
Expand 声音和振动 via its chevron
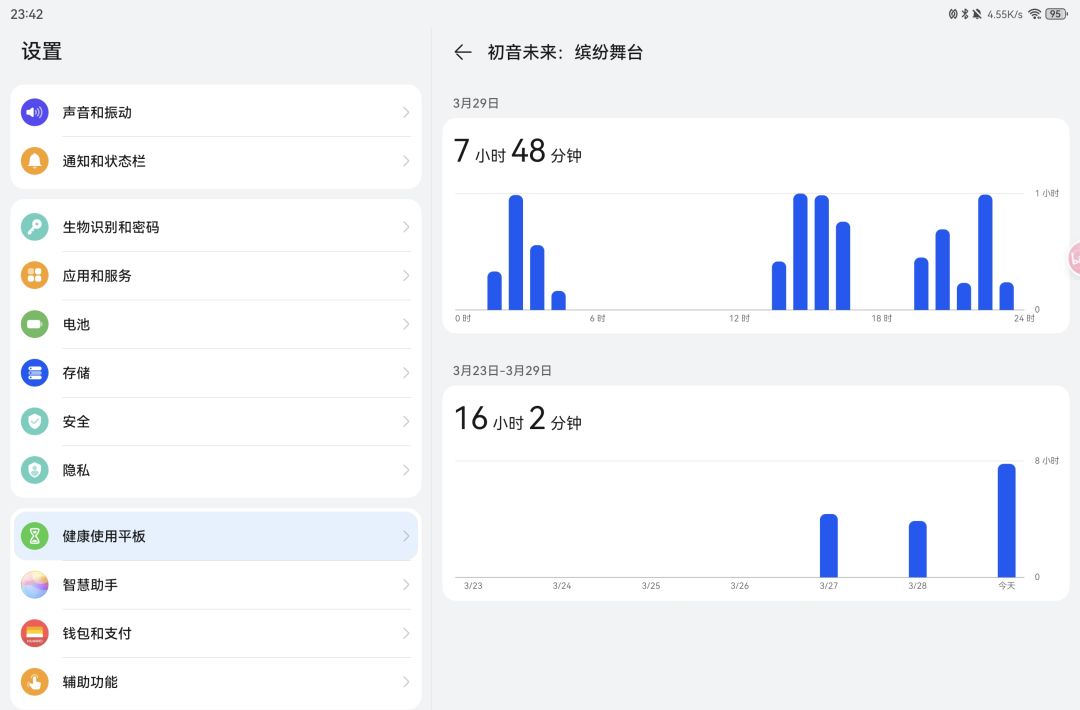406,112
